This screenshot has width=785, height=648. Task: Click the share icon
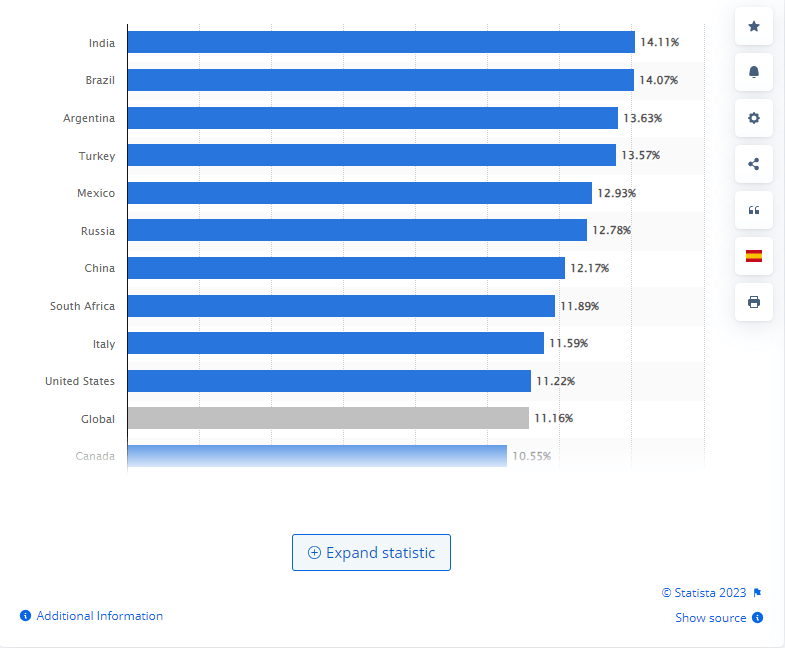pos(754,164)
